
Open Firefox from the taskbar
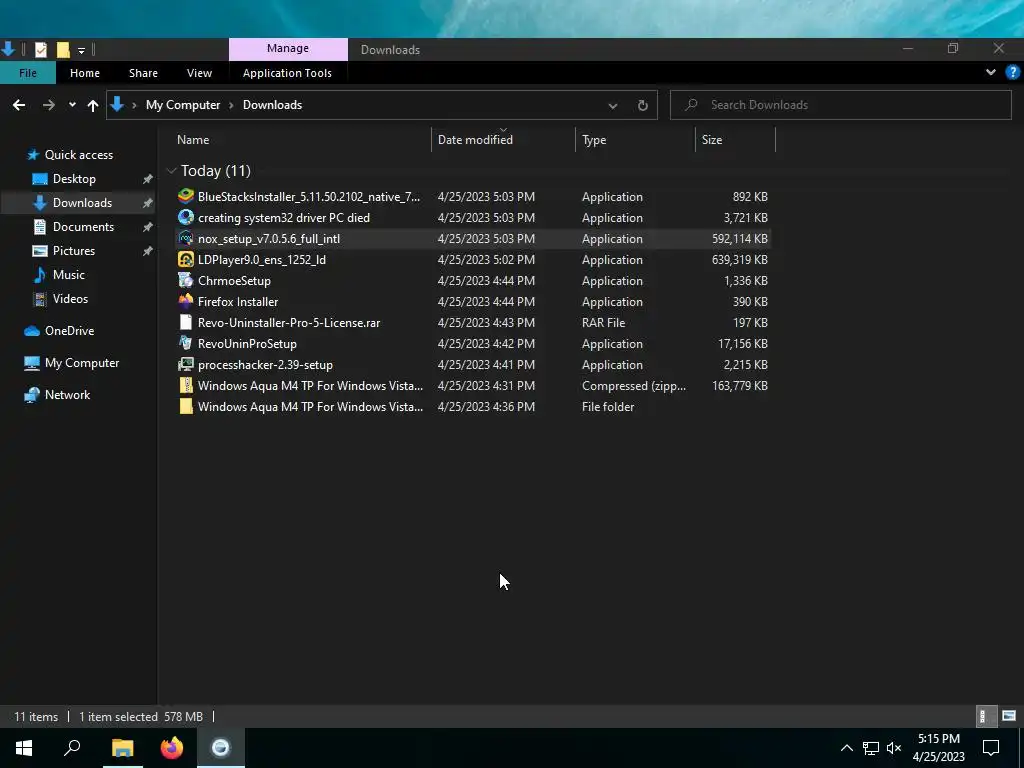172,748
